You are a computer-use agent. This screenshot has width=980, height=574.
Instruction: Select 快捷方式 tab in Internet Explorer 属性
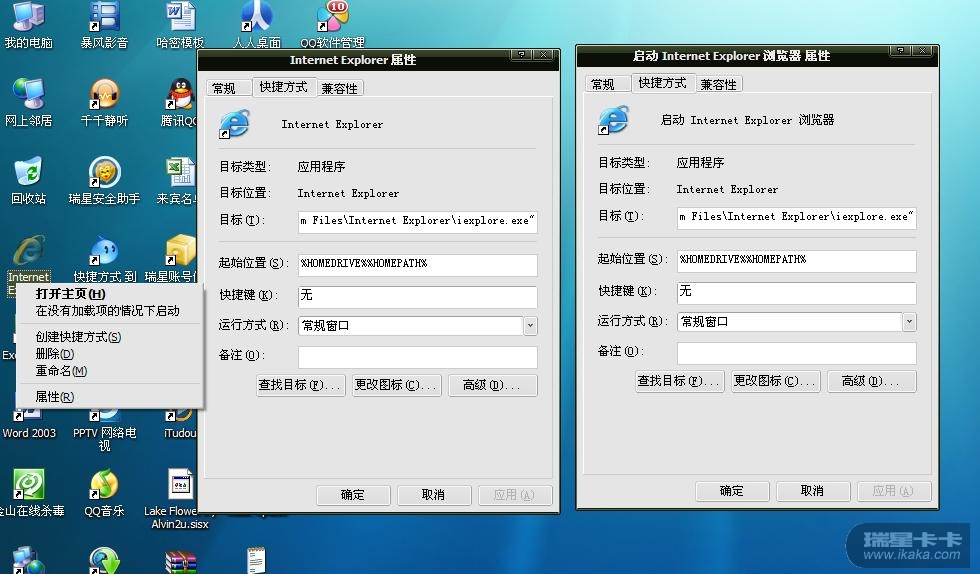(284, 87)
